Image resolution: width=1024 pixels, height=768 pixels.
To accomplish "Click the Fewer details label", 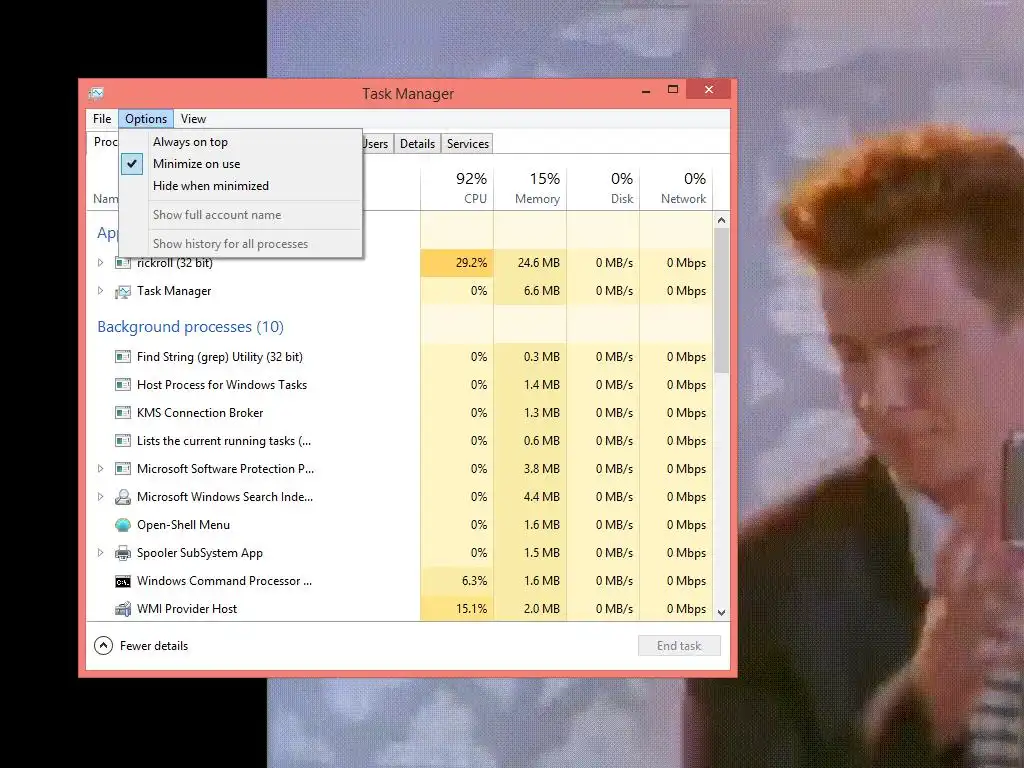I will tap(154, 646).
